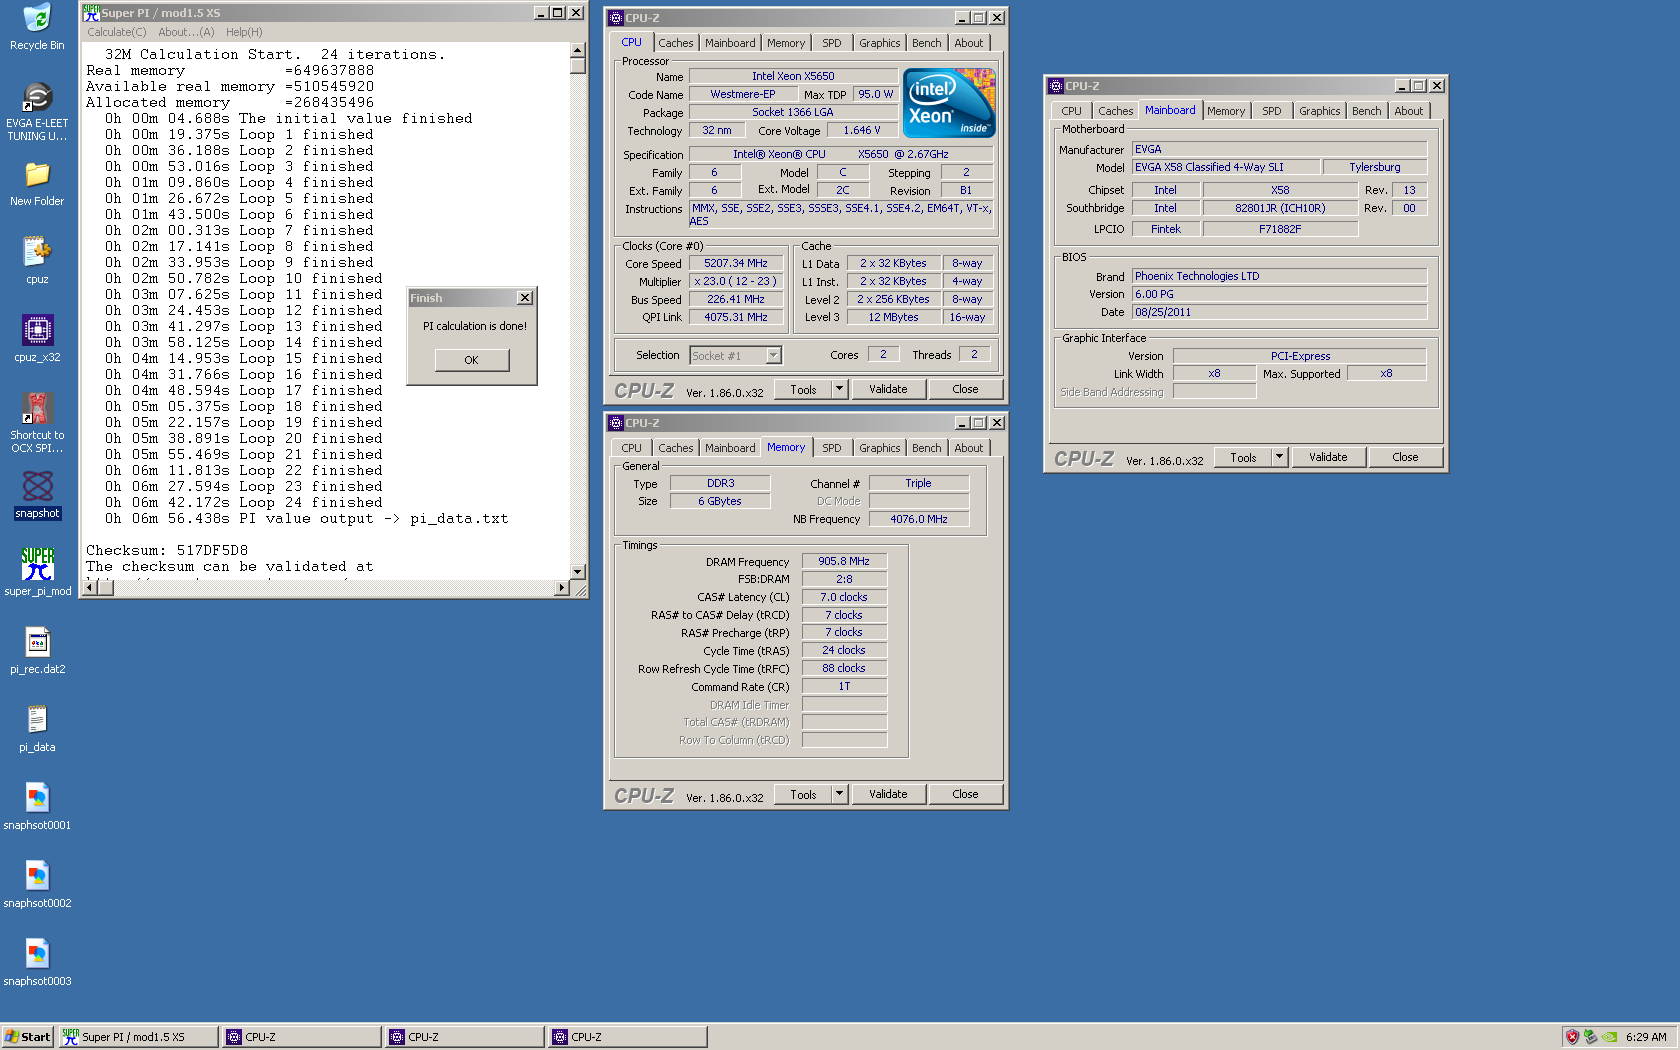Screen dimensions: 1680x1050
Task: Activate the first CPU-Z taskbar button
Action: pyautogui.click(x=302, y=1037)
